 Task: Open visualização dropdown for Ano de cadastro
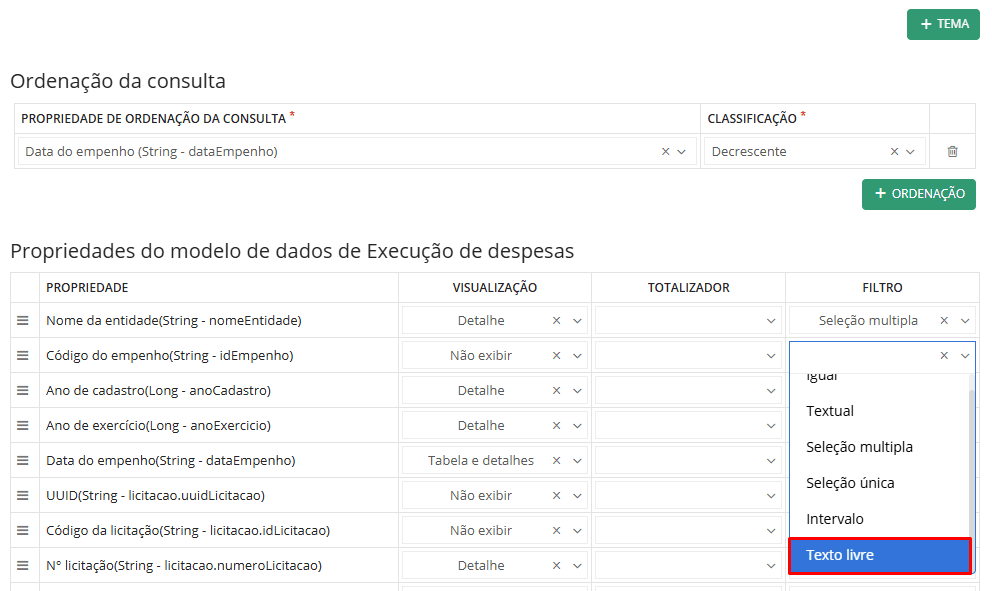pos(577,390)
